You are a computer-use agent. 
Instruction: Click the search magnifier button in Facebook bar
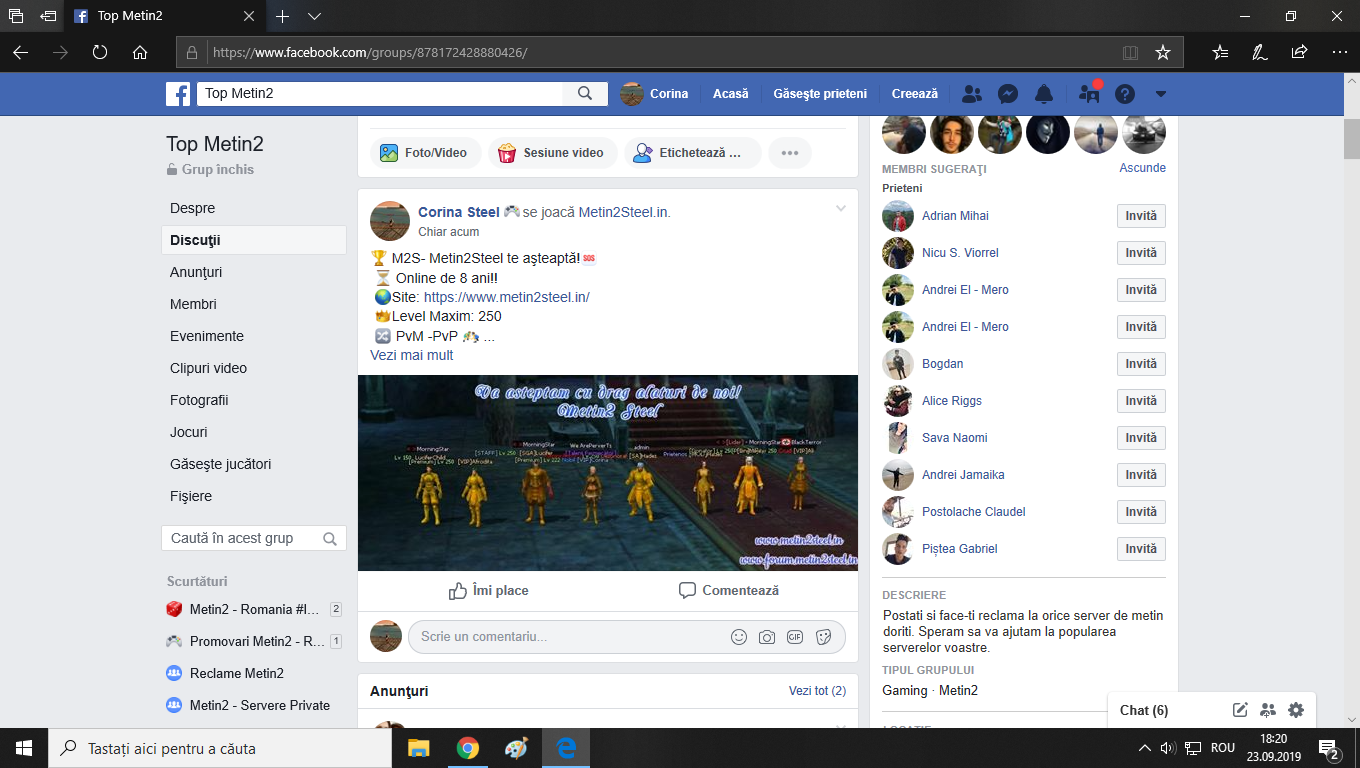[585, 94]
